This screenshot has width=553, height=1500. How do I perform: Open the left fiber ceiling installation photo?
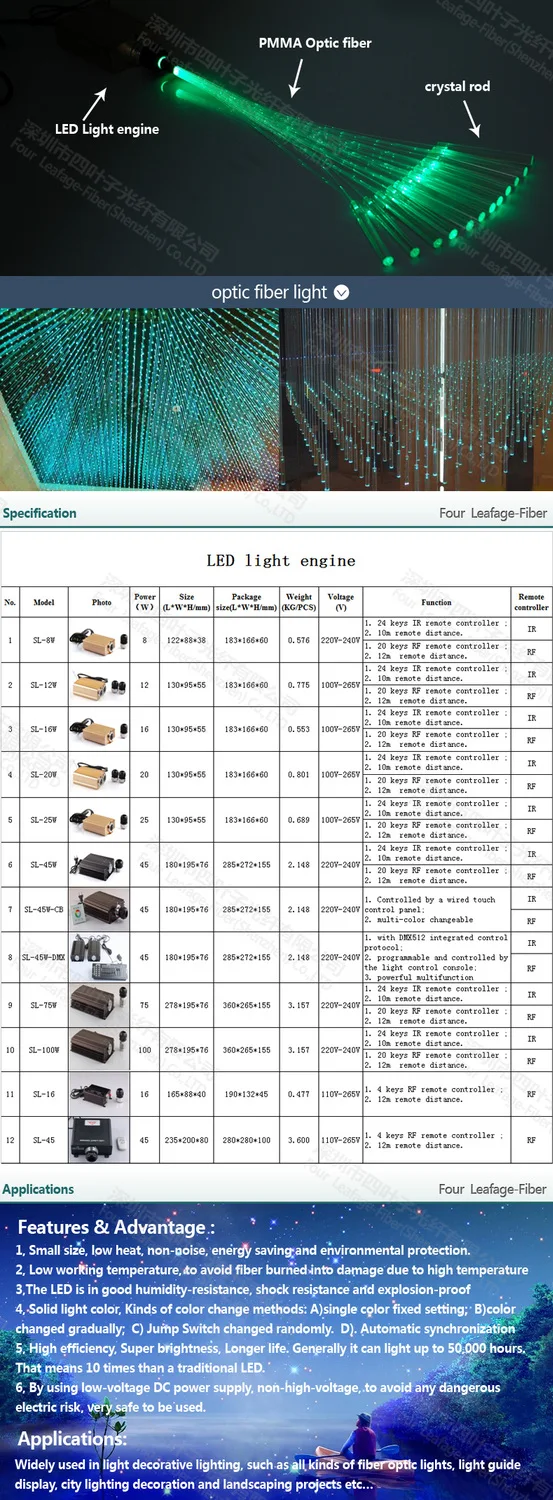(138, 399)
